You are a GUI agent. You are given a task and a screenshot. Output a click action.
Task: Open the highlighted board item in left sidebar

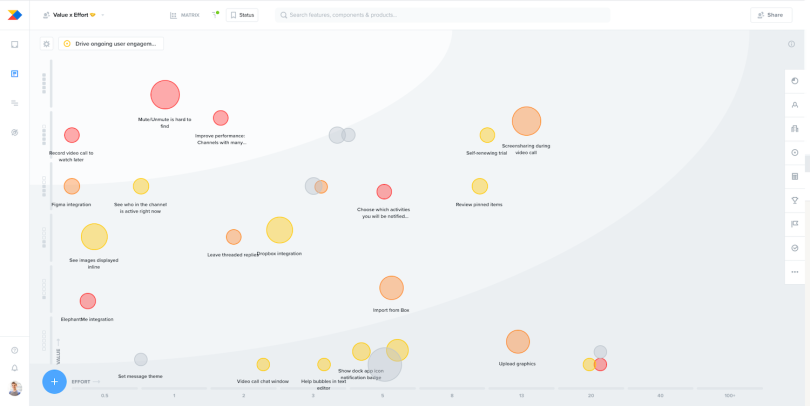click(x=14, y=74)
